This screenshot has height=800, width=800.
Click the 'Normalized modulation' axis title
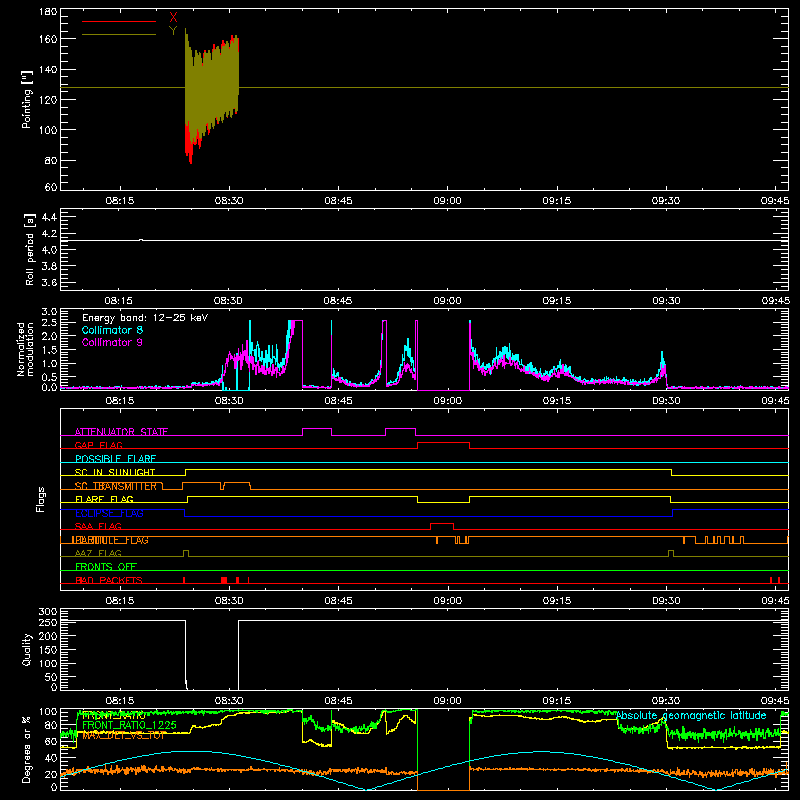point(24,349)
